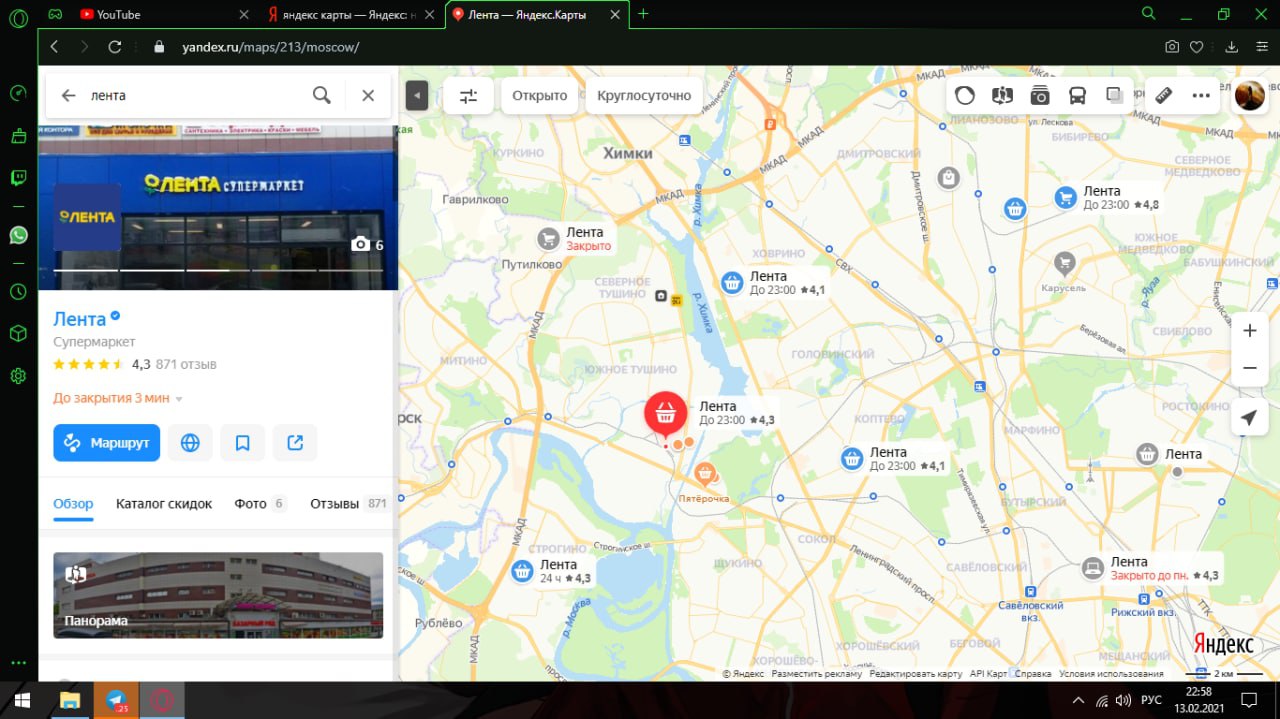This screenshot has width=1280, height=719.
Task: Click the 871 отзыв reviews link
Action: [186, 364]
